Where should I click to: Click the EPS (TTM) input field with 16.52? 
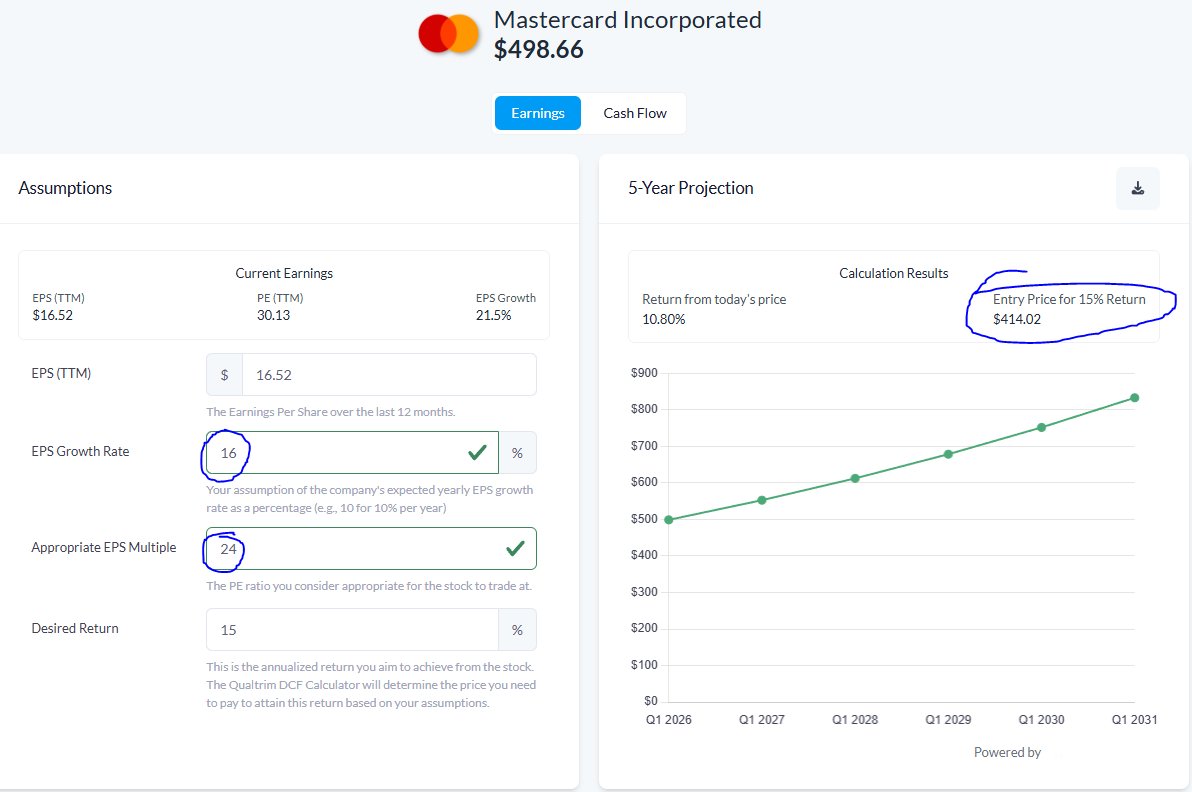(x=388, y=375)
